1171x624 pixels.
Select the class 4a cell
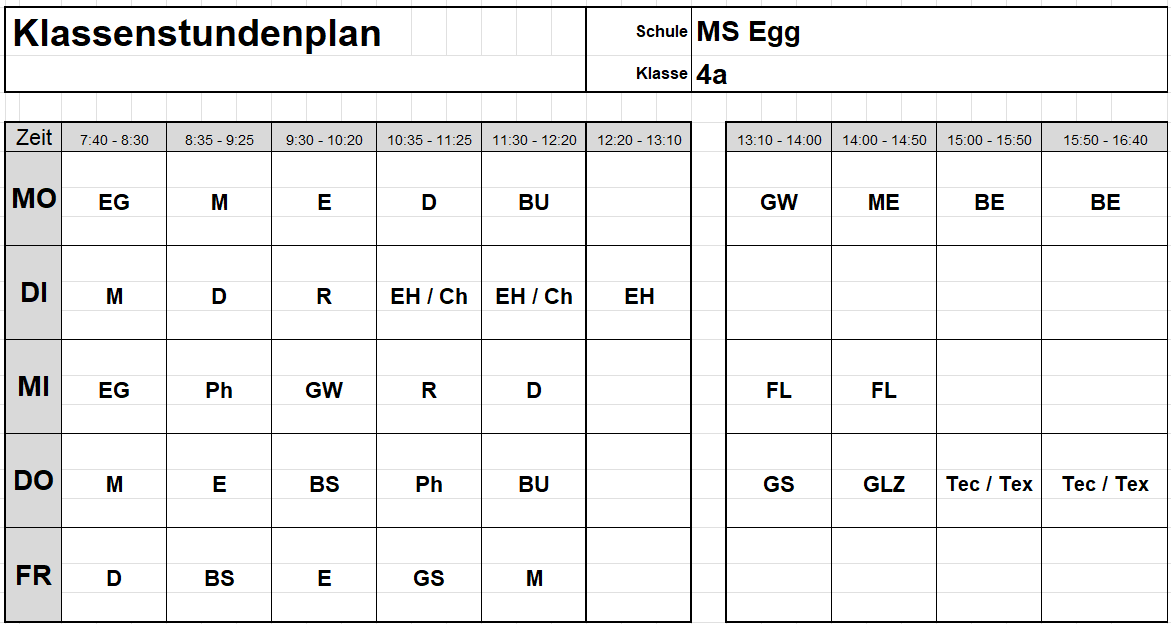(x=929, y=74)
